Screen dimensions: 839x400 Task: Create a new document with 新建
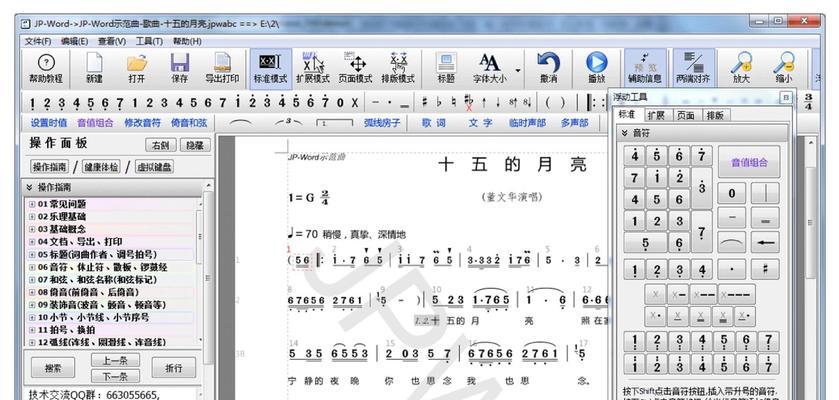tap(94, 68)
